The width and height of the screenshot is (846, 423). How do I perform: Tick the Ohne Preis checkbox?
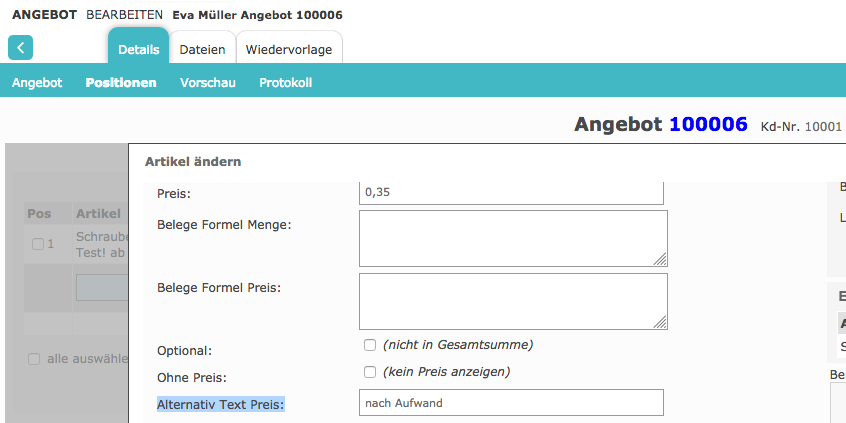click(370, 372)
